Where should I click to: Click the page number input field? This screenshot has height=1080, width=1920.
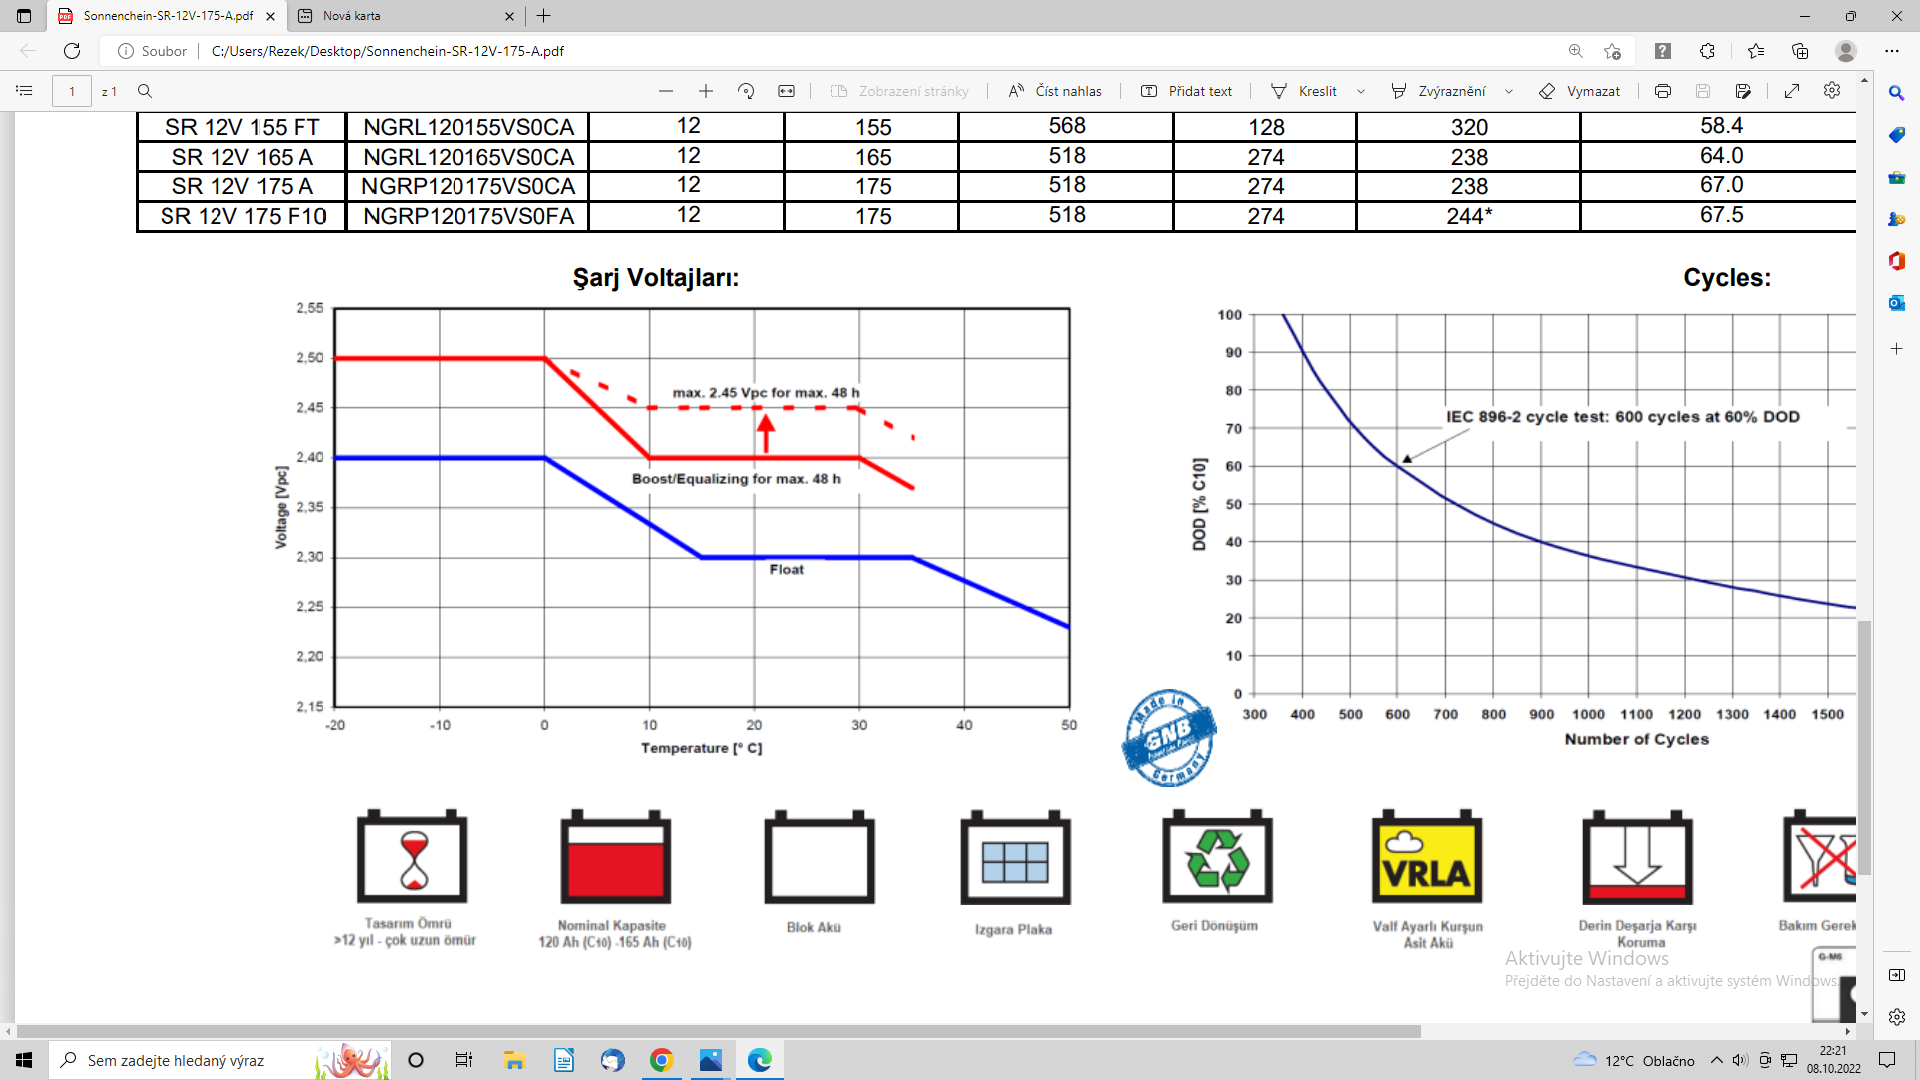tap(72, 91)
